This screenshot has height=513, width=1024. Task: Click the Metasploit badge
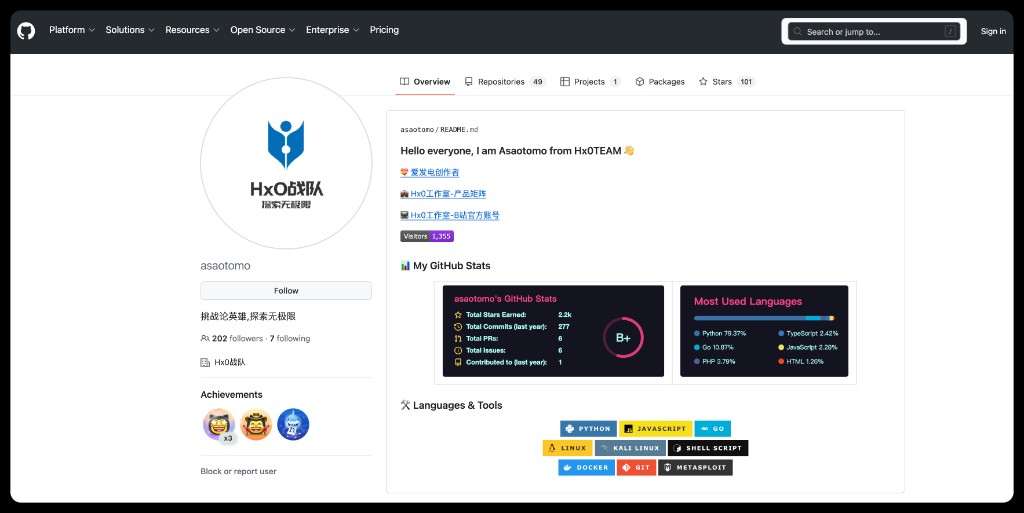point(696,467)
